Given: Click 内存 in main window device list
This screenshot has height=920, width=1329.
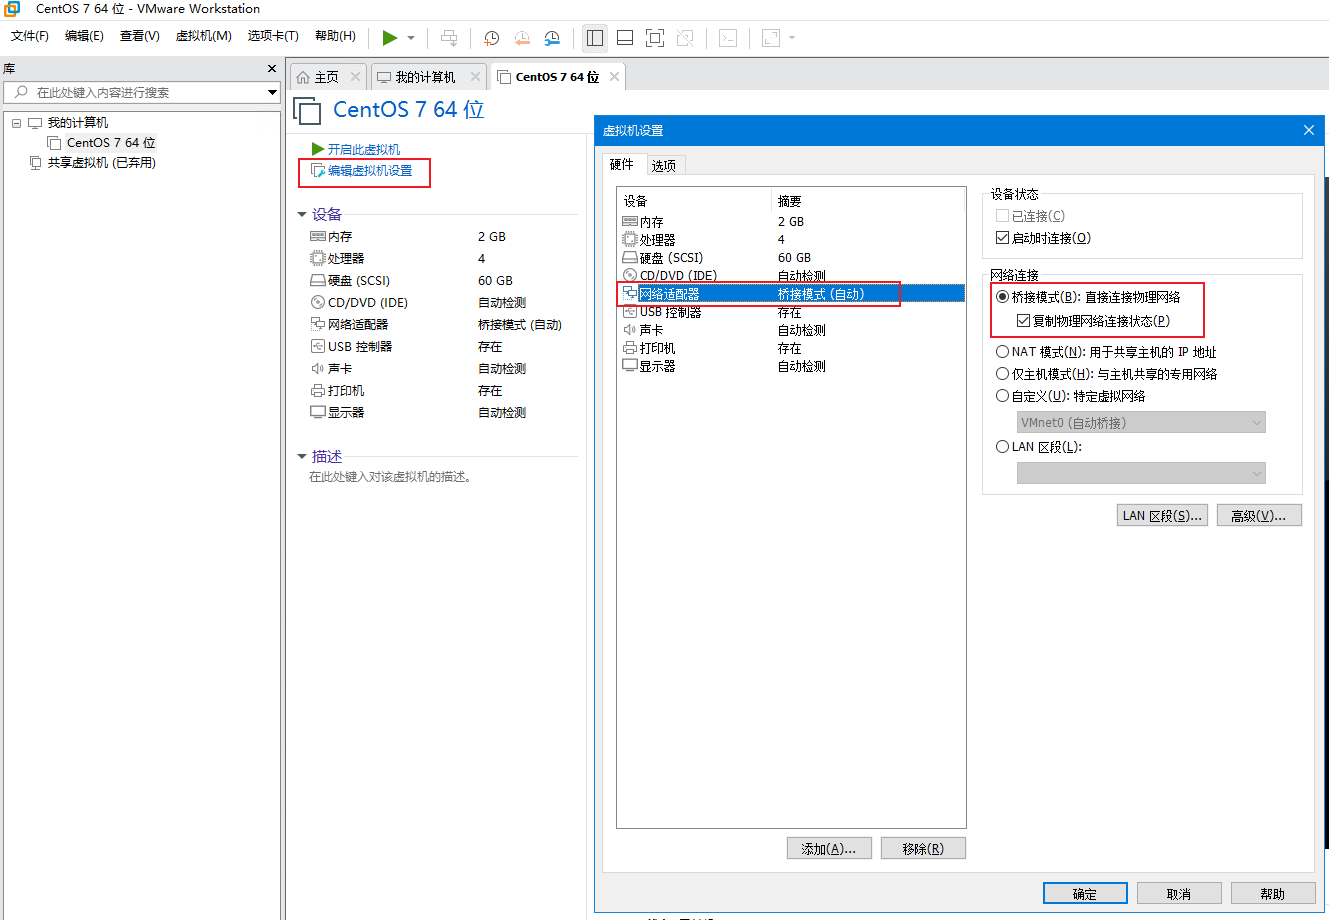Looking at the screenshot, I should point(340,237).
